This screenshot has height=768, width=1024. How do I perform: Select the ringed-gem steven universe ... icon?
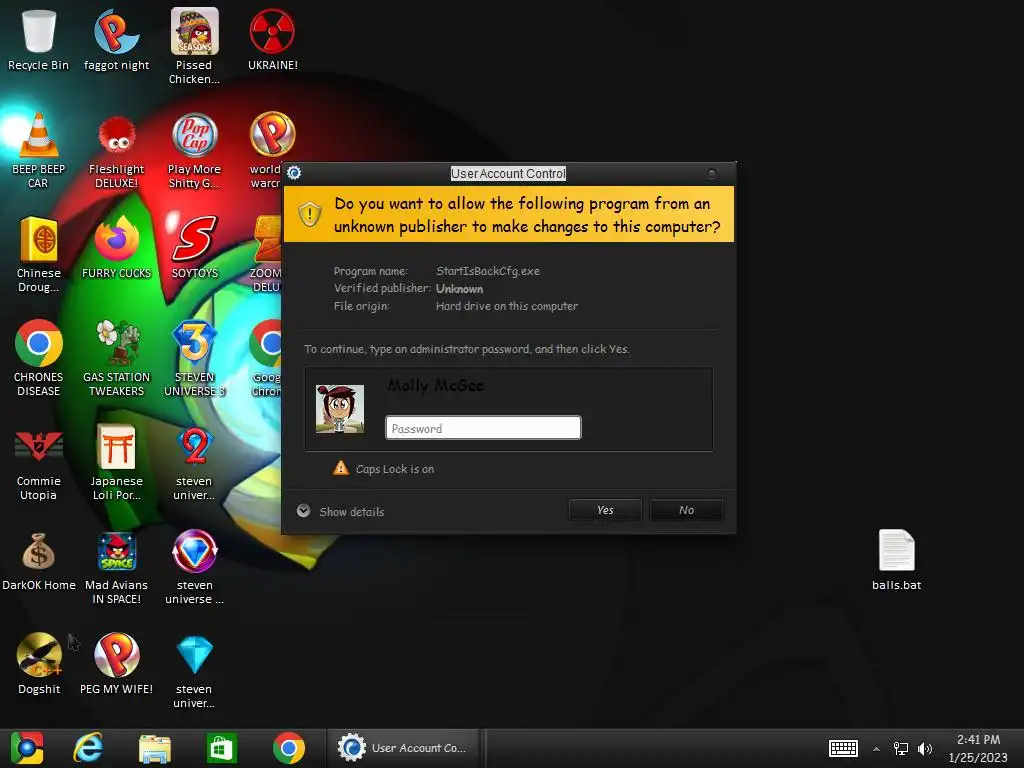194,567
